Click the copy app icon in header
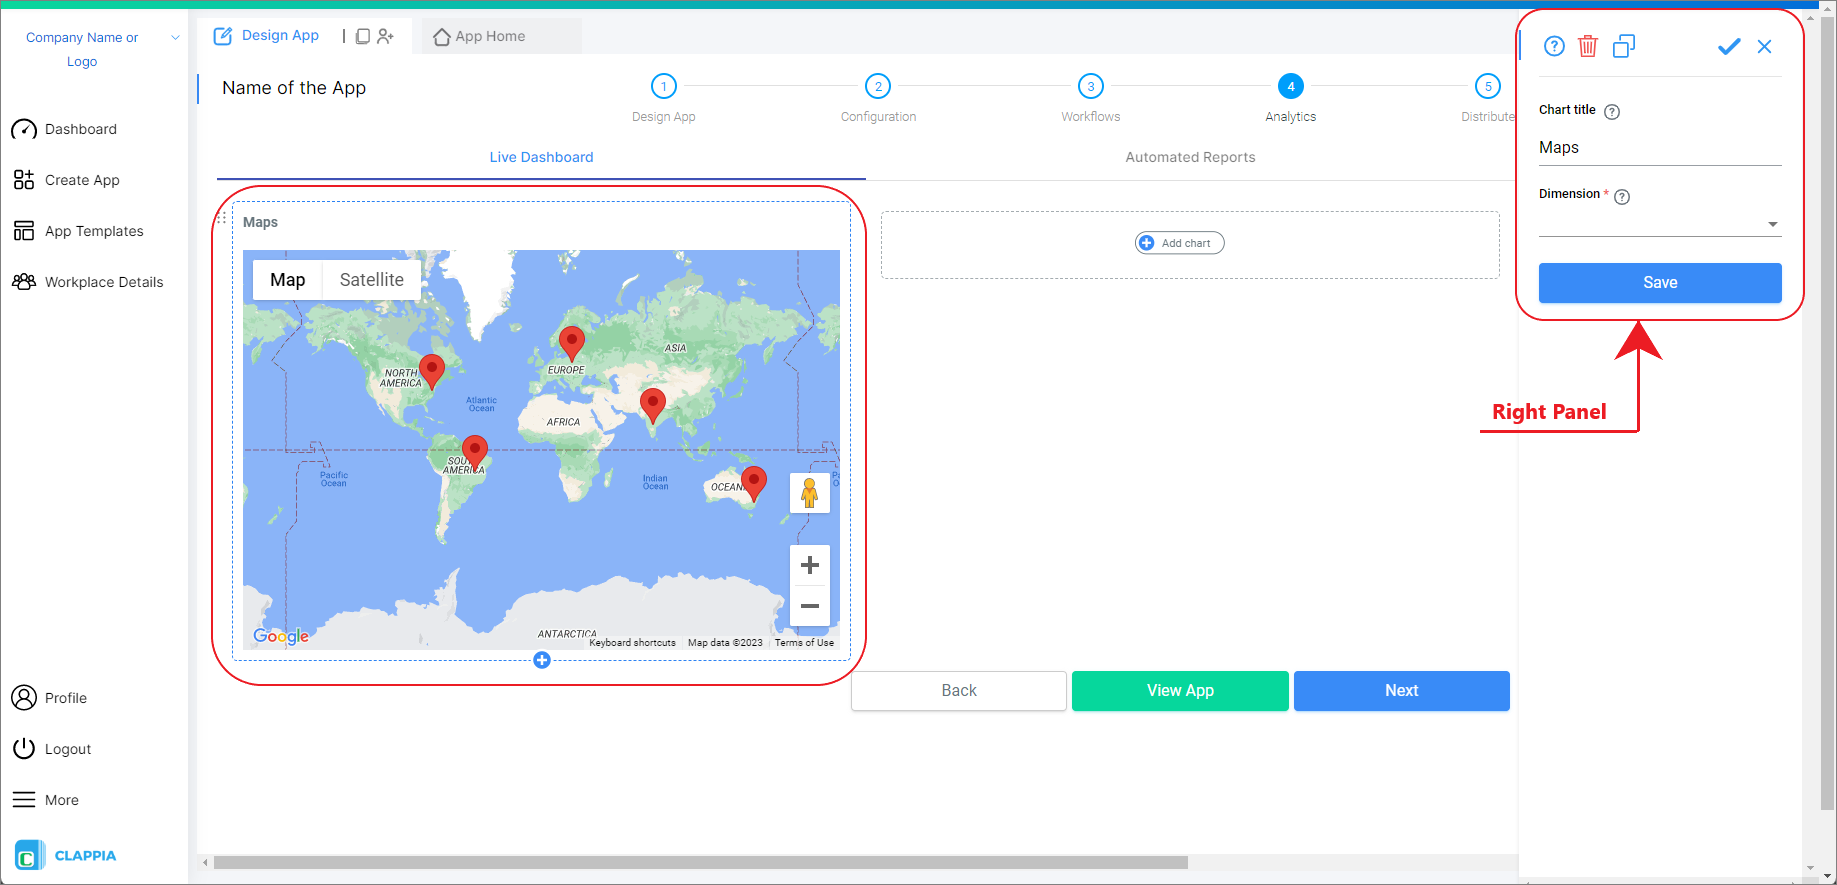Screen dimensions: 1837x885 [363, 36]
